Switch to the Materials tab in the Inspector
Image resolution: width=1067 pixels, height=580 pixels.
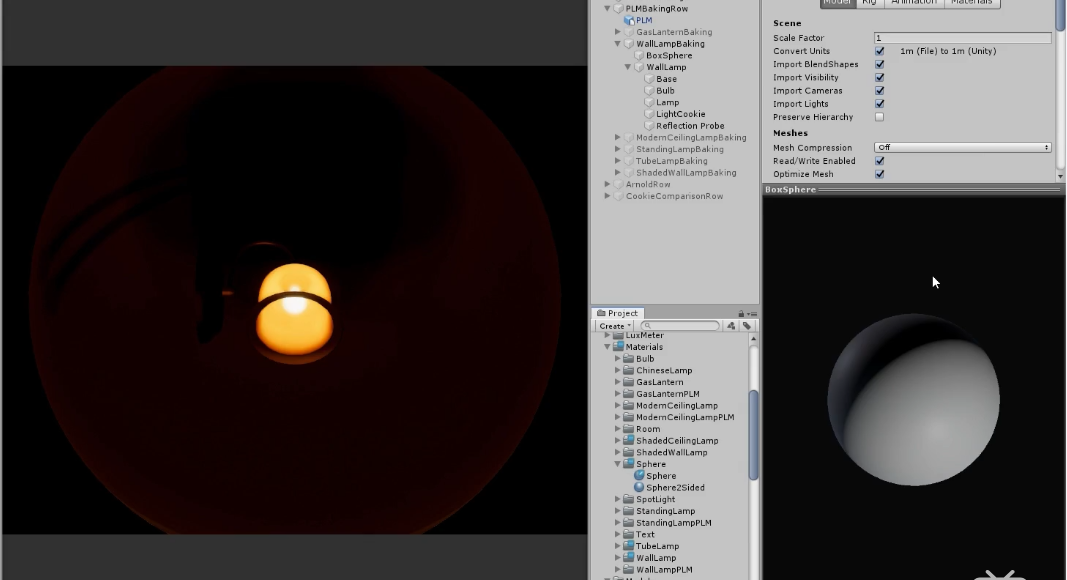pyautogui.click(x=972, y=2)
